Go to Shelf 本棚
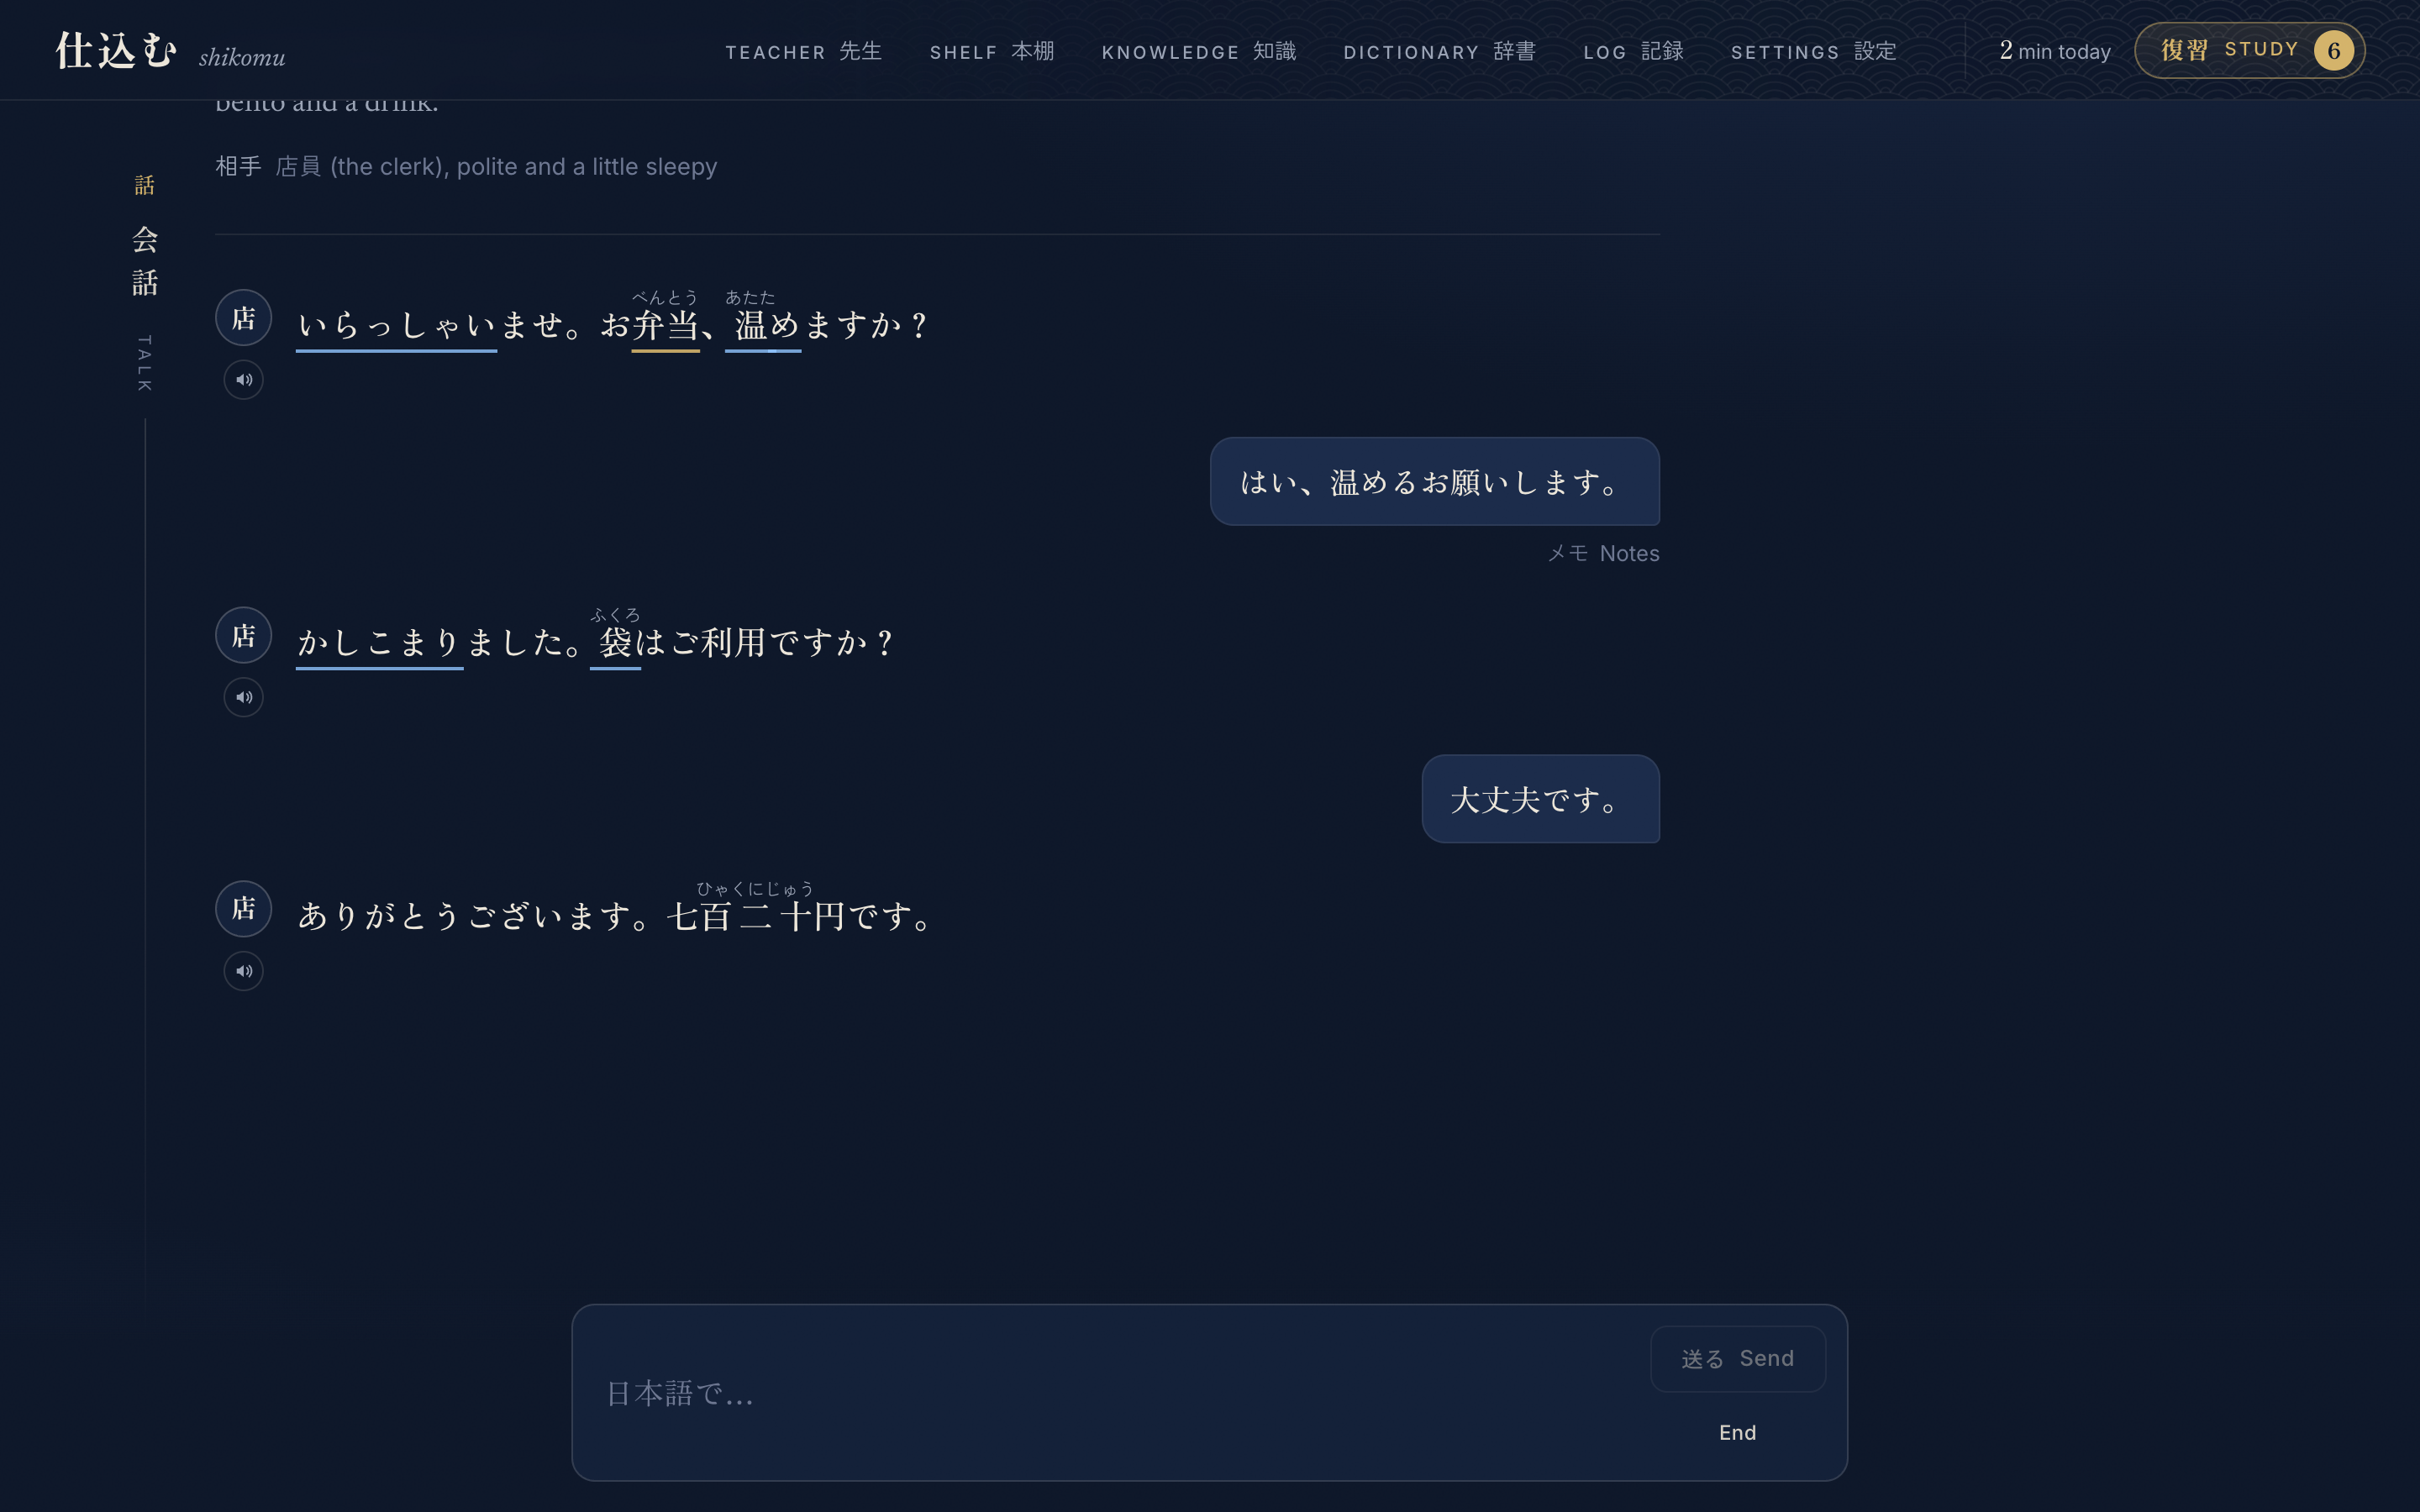The width and height of the screenshot is (2420, 1512). (991, 51)
